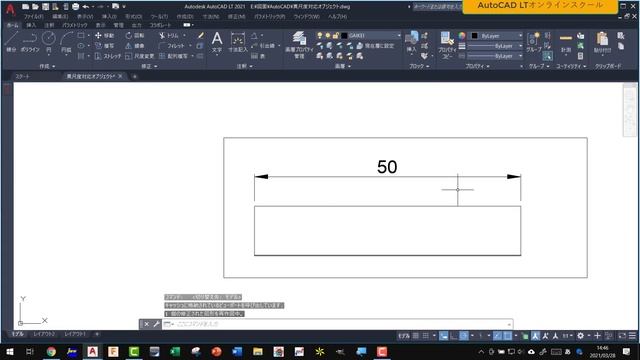Click the Fillet (フィレット) tool

172,46
